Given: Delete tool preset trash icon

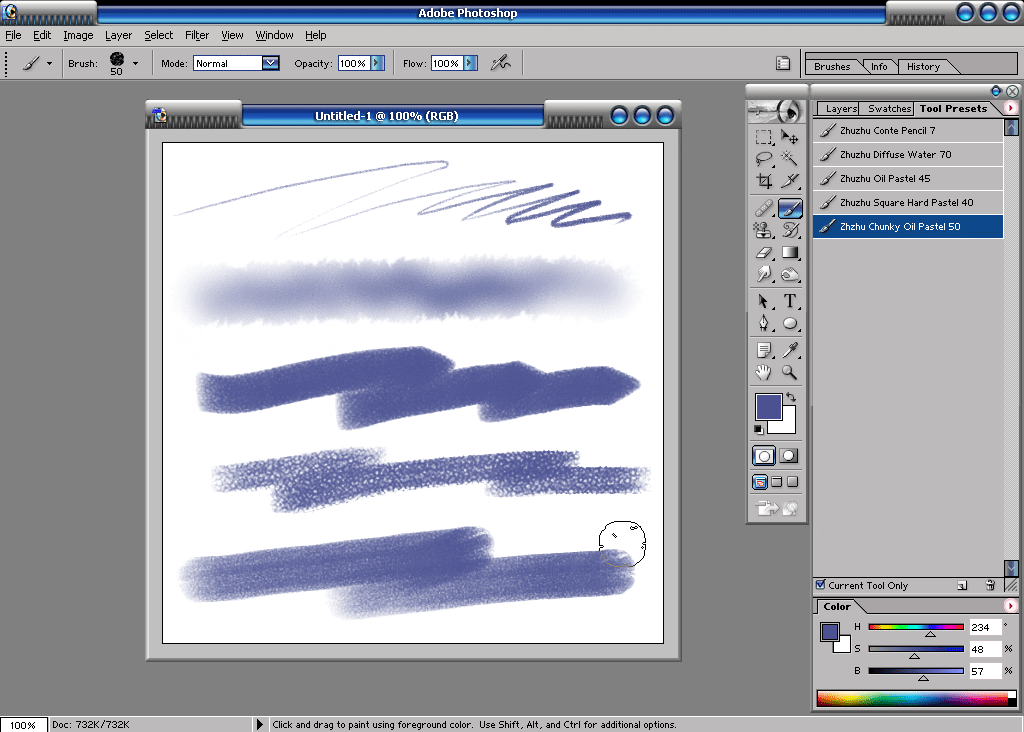Looking at the screenshot, I should [x=990, y=586].
